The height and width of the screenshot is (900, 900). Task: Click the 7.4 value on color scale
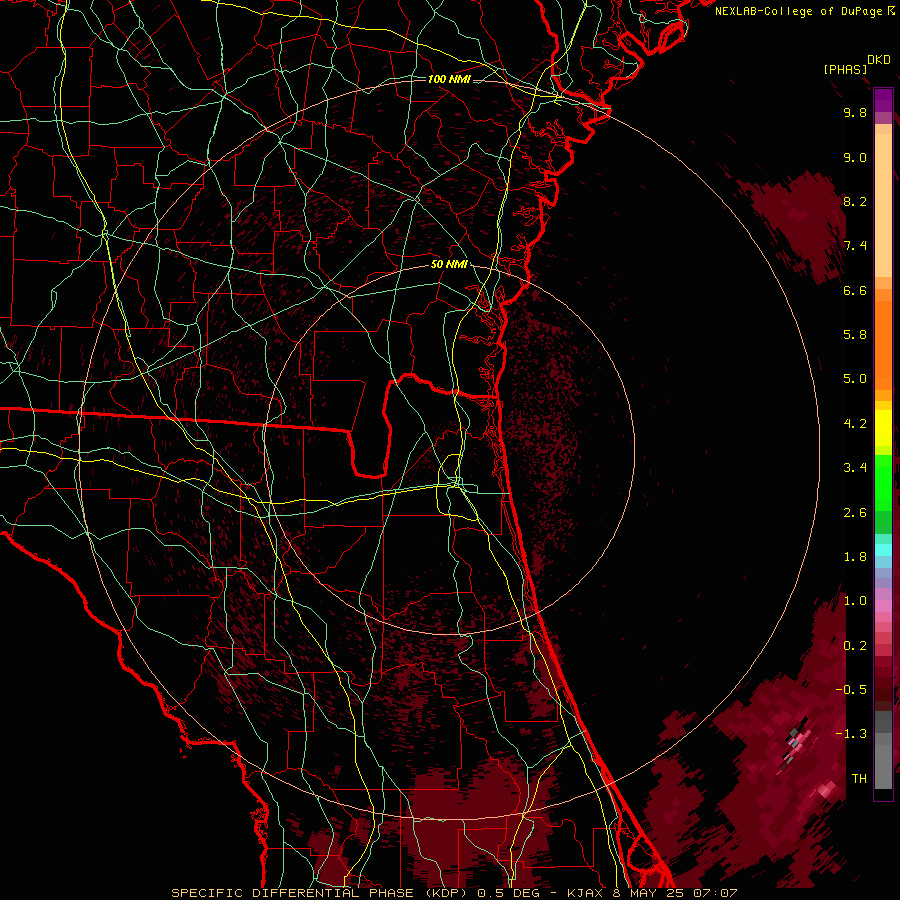click(855, 246)
